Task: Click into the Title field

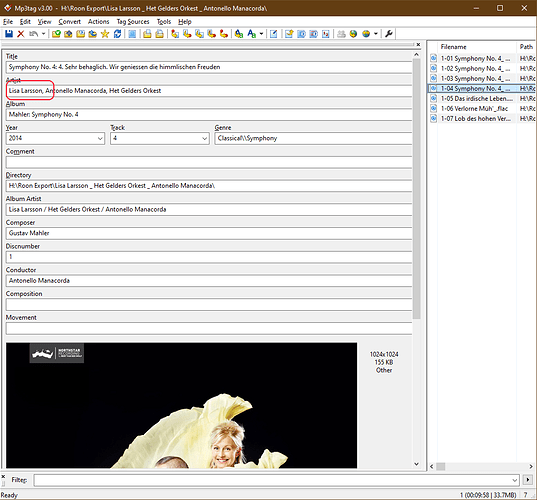Action: [x=209, y=67]
